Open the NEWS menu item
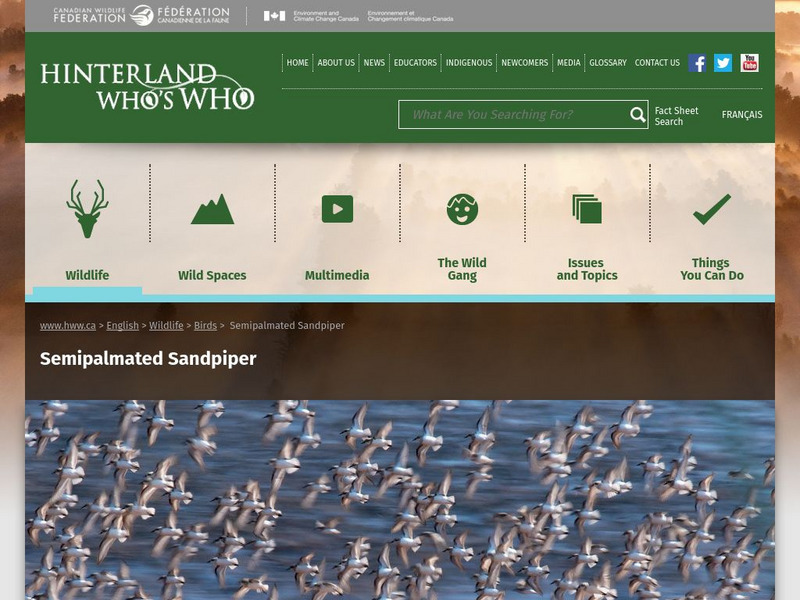Image resolution: width=800 pixels, height=600 pixels. [374, 63]
